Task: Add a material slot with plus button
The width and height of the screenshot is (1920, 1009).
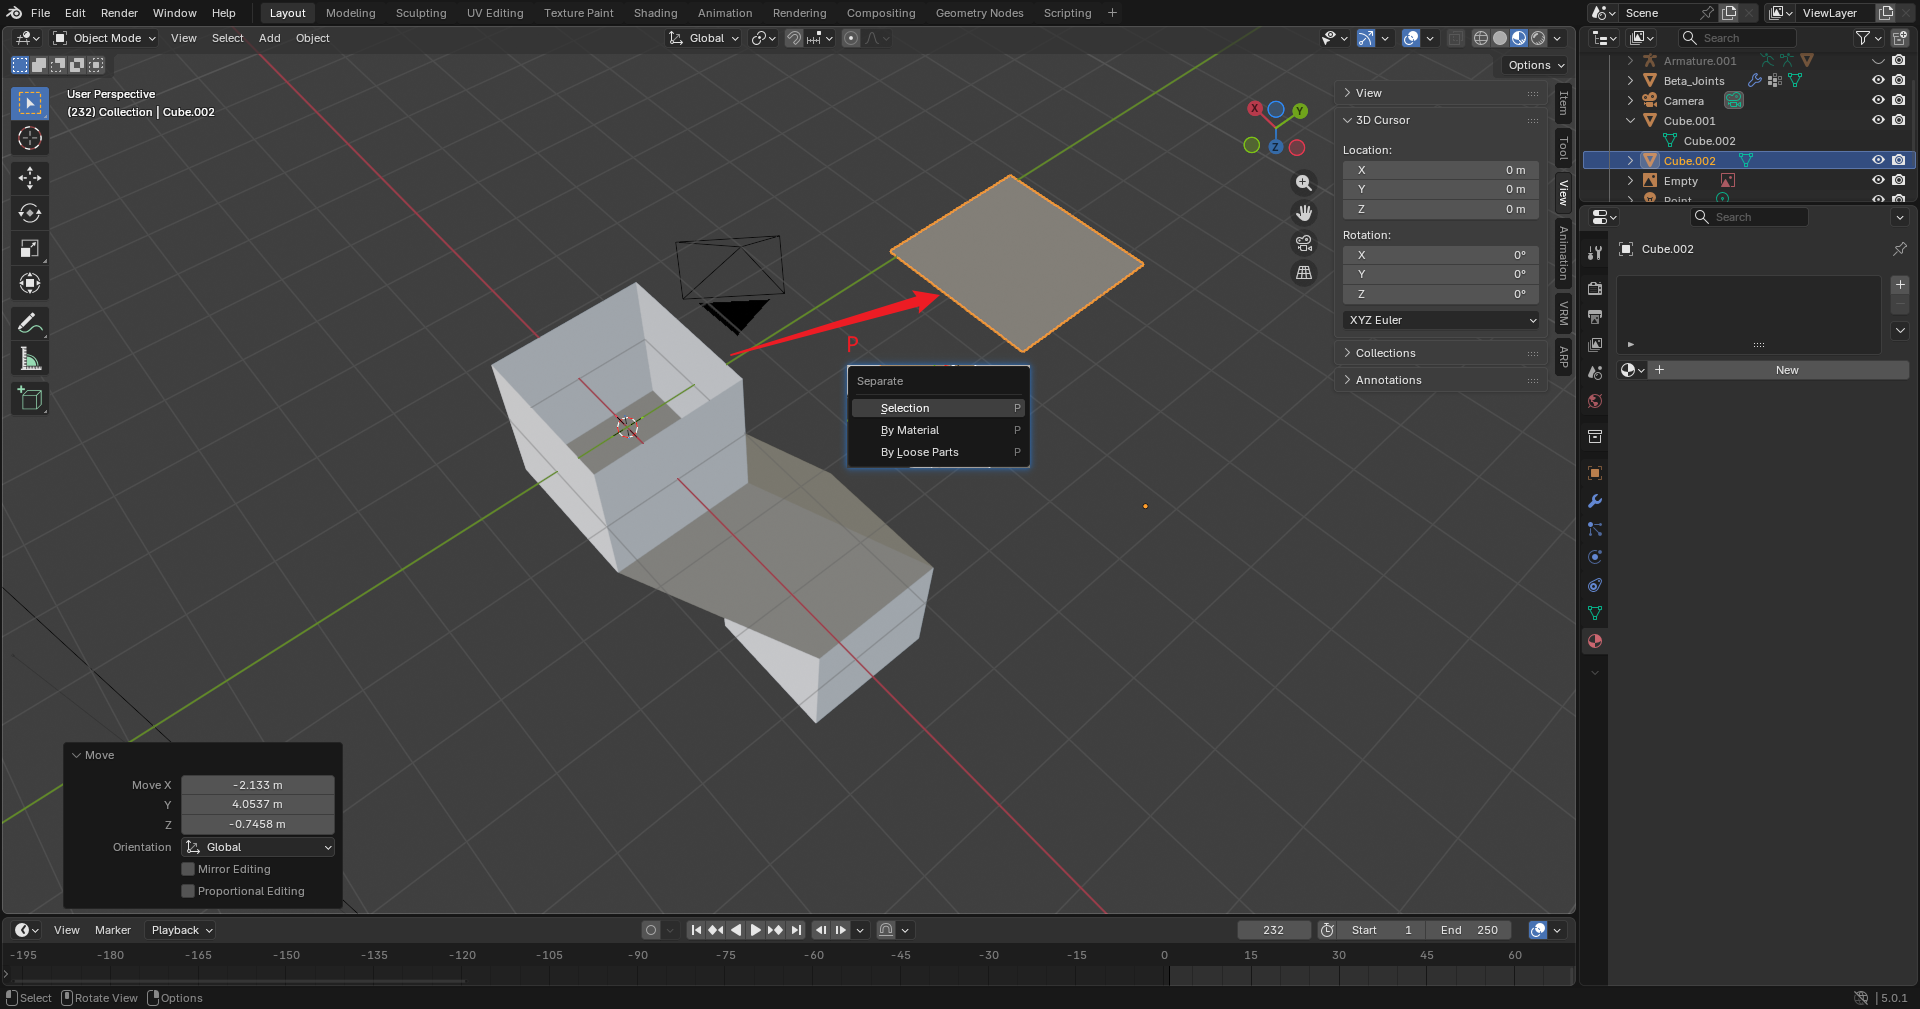Action: click(1900, 285)
